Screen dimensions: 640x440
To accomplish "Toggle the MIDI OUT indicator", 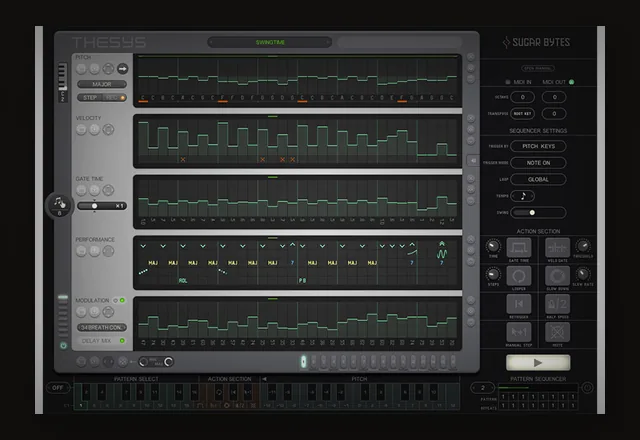I will (571, 82).
